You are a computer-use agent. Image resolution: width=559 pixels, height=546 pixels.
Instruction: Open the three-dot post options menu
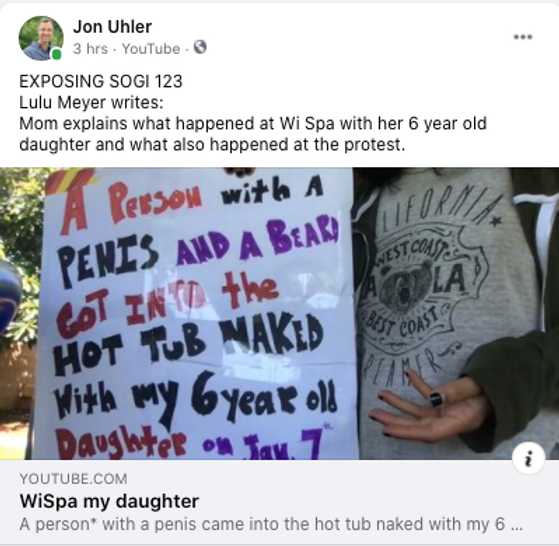point(523,37)
